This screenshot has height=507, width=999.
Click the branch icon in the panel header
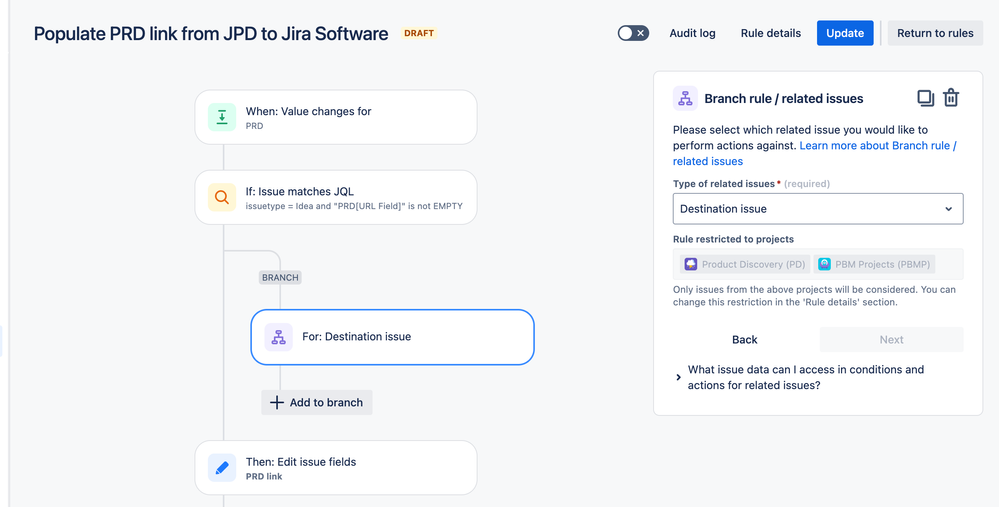pos(685,99)
